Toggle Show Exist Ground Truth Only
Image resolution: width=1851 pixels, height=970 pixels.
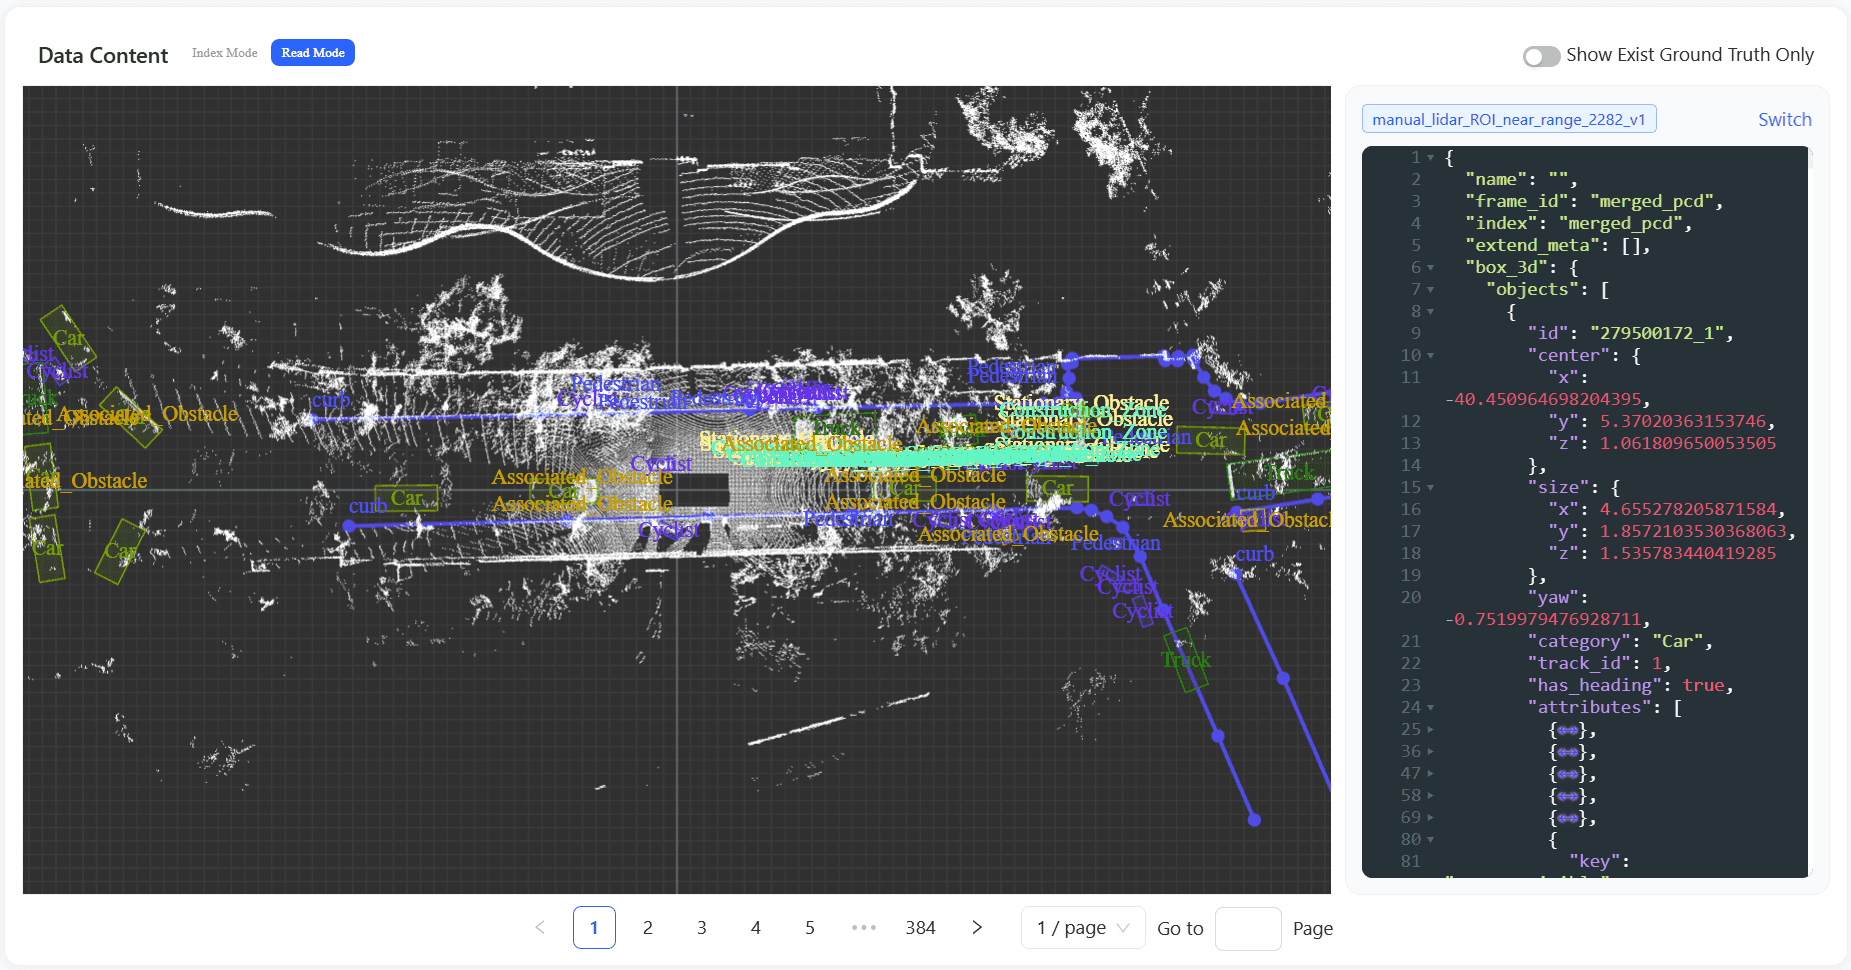1541,56
